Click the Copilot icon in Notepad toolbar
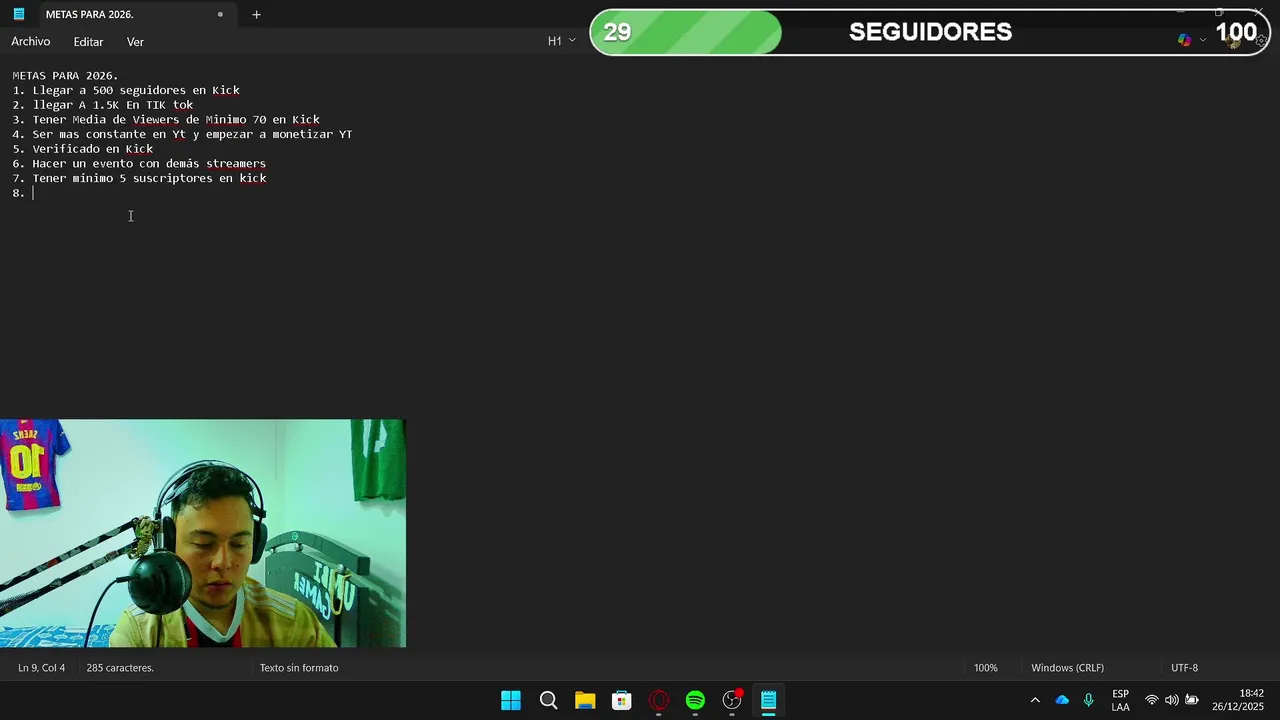Screen dimensions: 1280x720 click(x=1184, y=40)
